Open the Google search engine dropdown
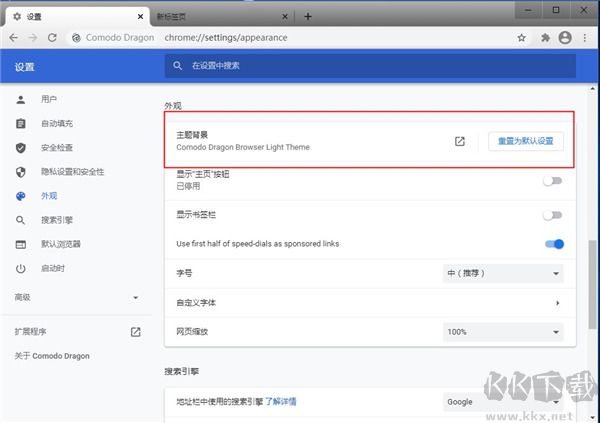Viewport: 600px width, 423px height. pyautogui.click(x=503, y=402)
